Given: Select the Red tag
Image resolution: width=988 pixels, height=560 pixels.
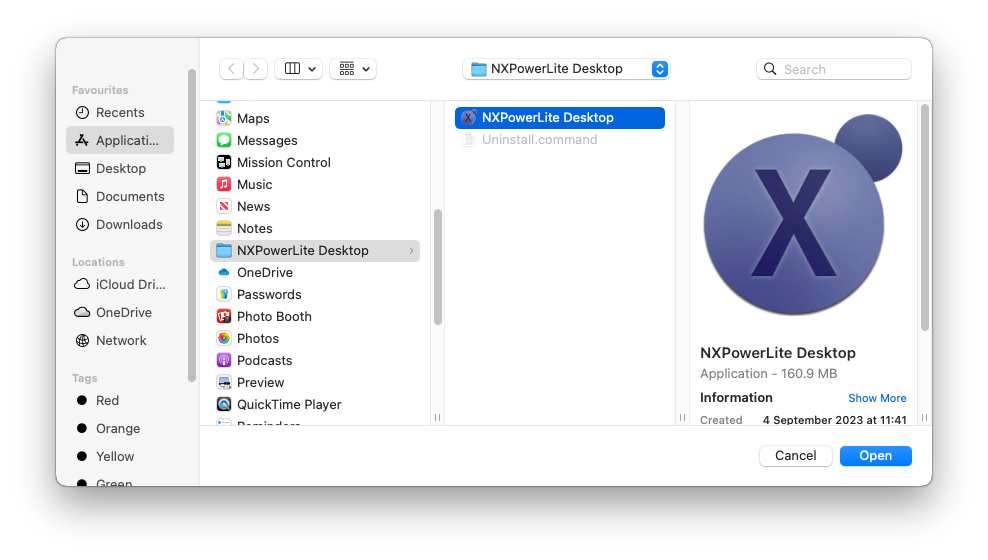Looking at the screenshot, I should coord(107,401).
